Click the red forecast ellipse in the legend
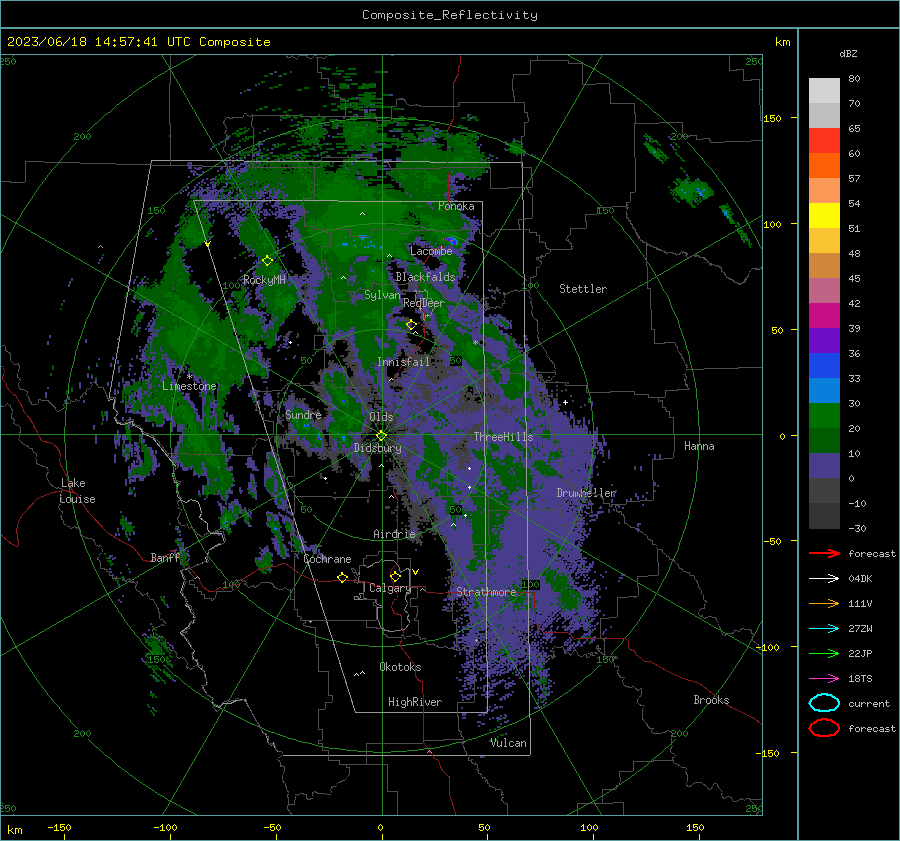This screenshot has width=900, height=841. tap(824, 728)
